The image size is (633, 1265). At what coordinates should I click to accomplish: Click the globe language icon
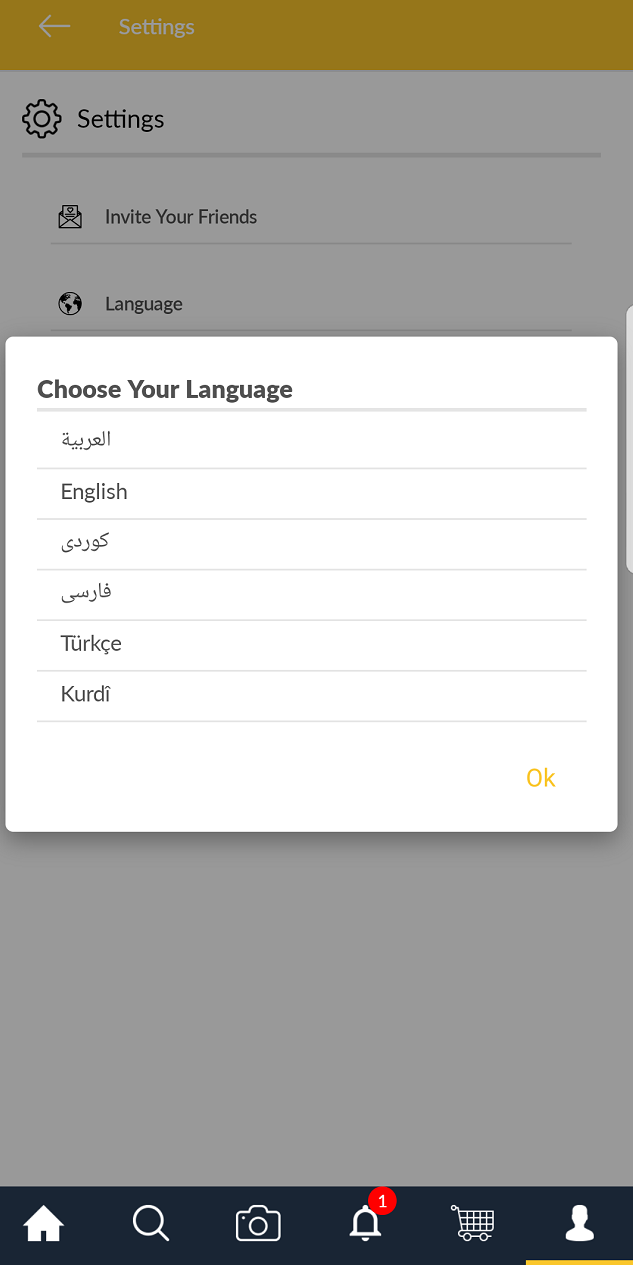tap(70, 304)
